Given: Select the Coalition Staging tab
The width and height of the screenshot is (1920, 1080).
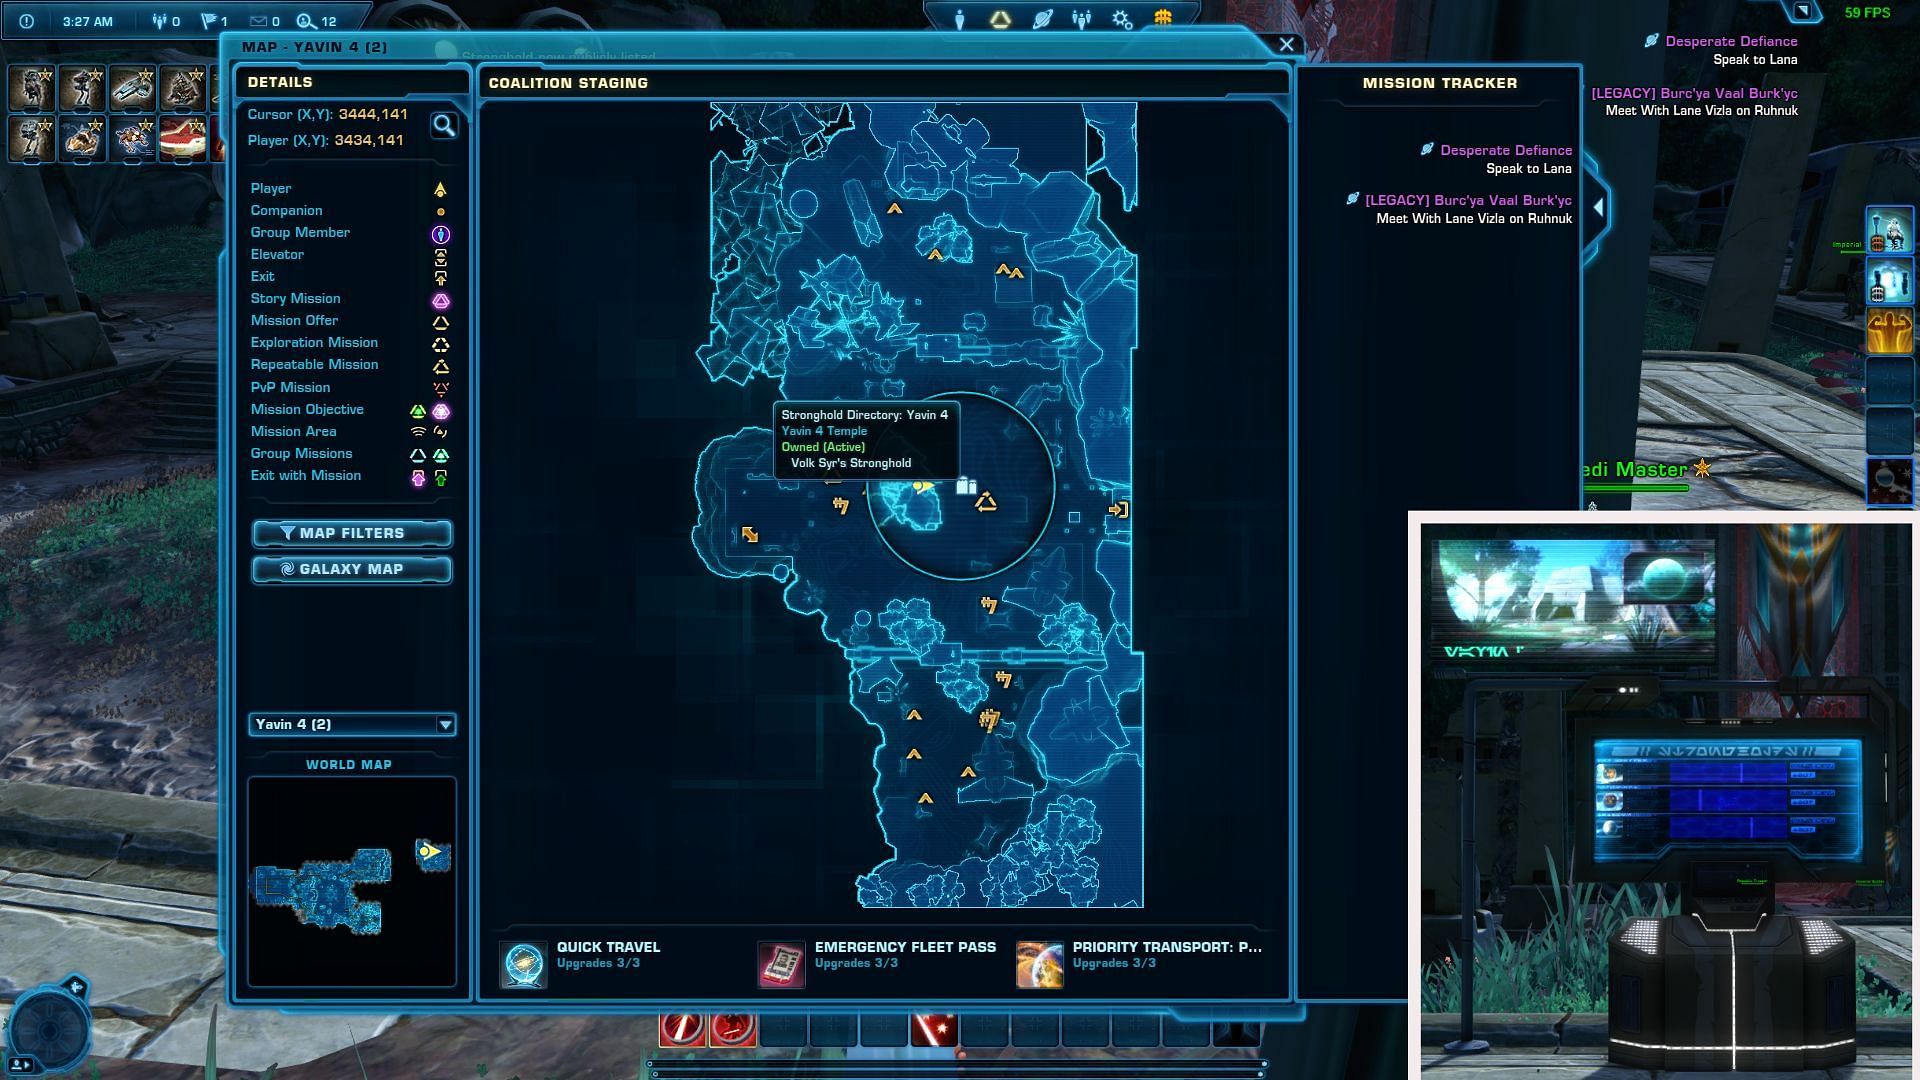Looking at the screenshot, I should point(567,82).
